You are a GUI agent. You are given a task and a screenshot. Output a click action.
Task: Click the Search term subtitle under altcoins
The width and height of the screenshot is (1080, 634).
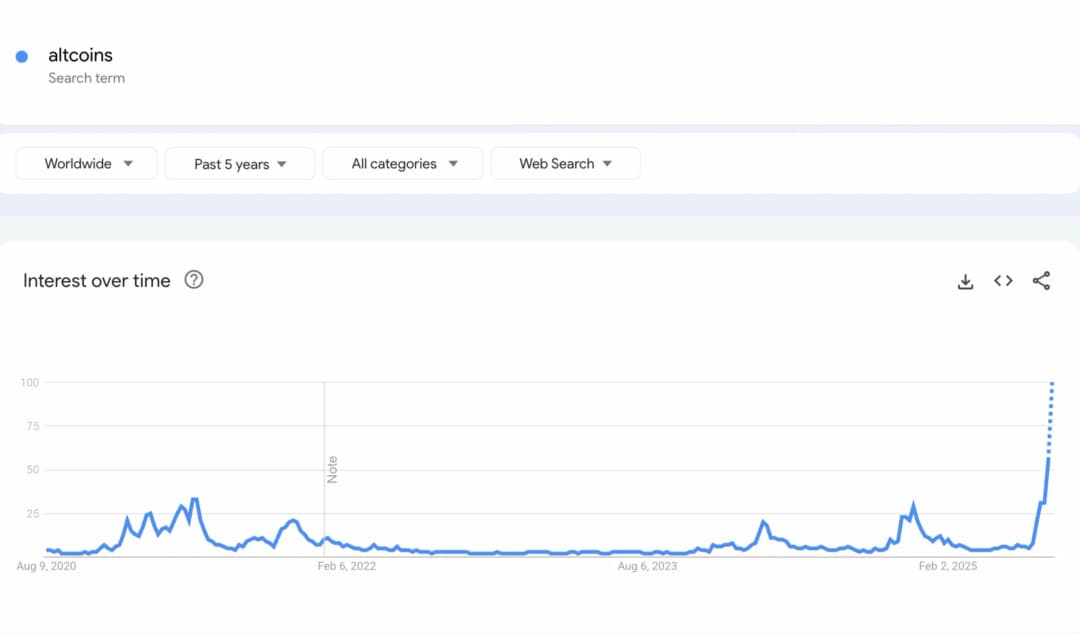pos(86,78)
